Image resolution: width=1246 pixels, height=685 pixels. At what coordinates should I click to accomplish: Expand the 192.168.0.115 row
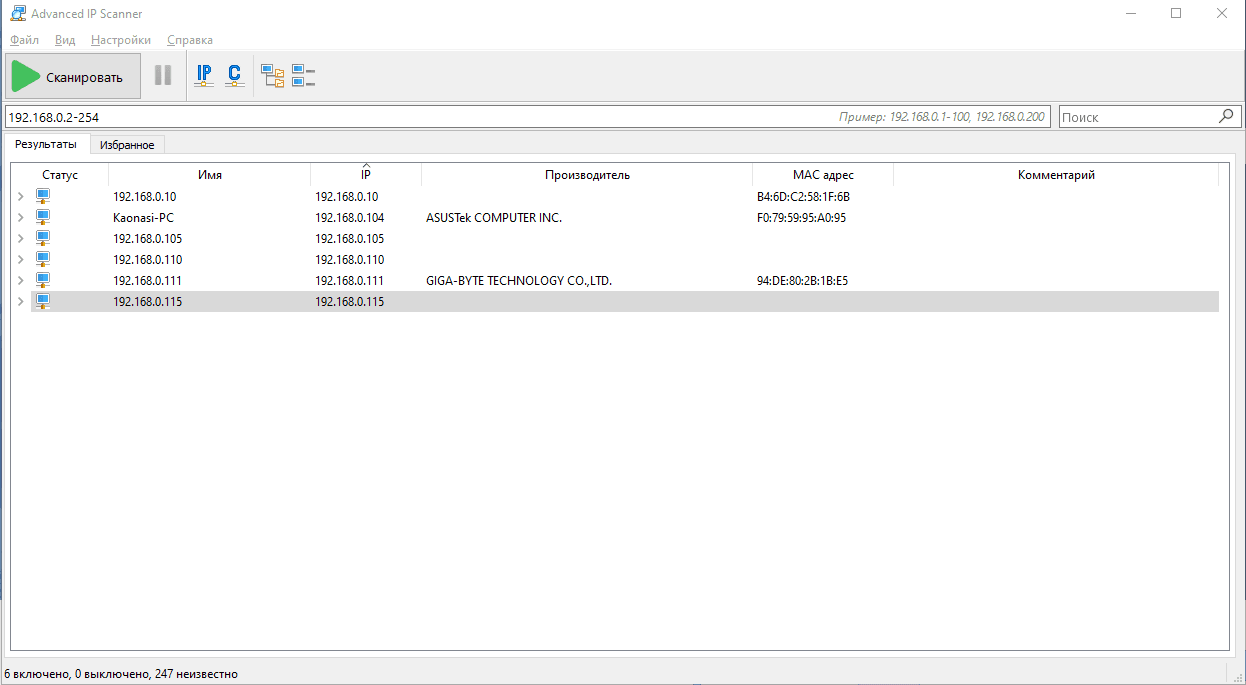click(x=20, y=302)
